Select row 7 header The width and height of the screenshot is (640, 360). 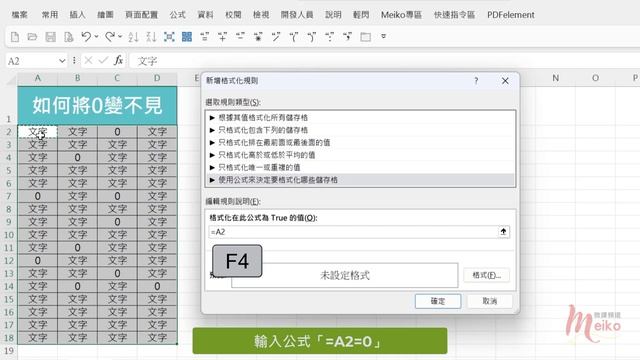[9, 196]
